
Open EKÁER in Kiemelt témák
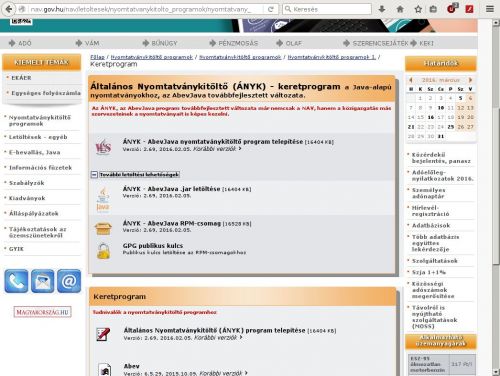[21, 78]
